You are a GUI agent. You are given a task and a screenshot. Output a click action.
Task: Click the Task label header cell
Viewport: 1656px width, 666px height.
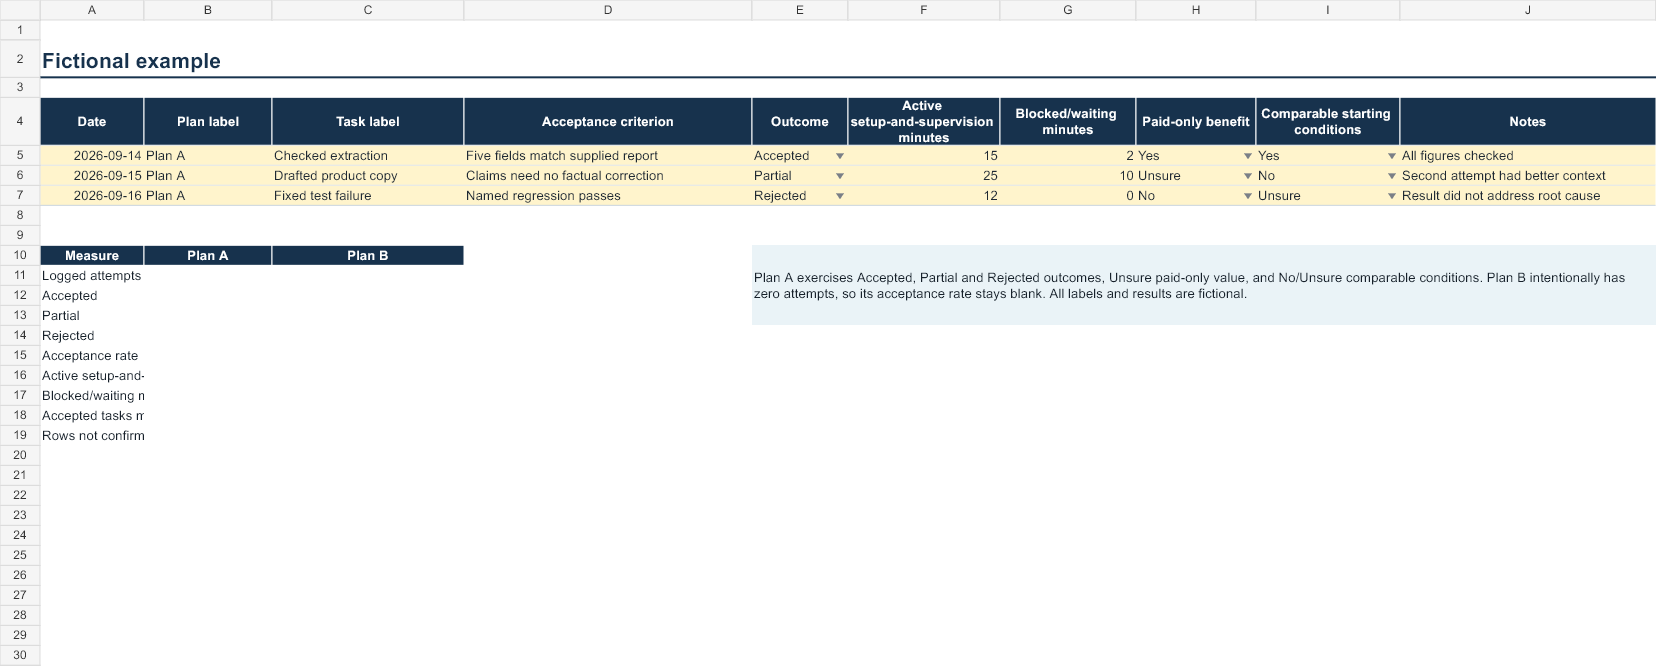368,121
